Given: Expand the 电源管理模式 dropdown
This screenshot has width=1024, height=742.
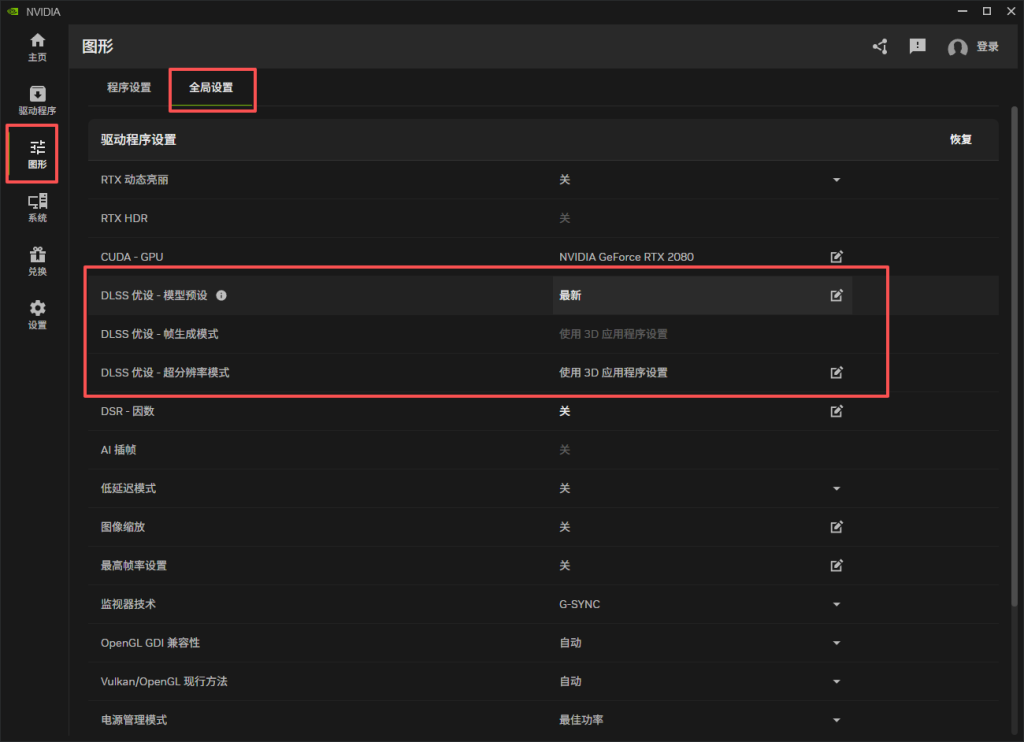Looking at the screenshot, I should click(x=837, y=720).
